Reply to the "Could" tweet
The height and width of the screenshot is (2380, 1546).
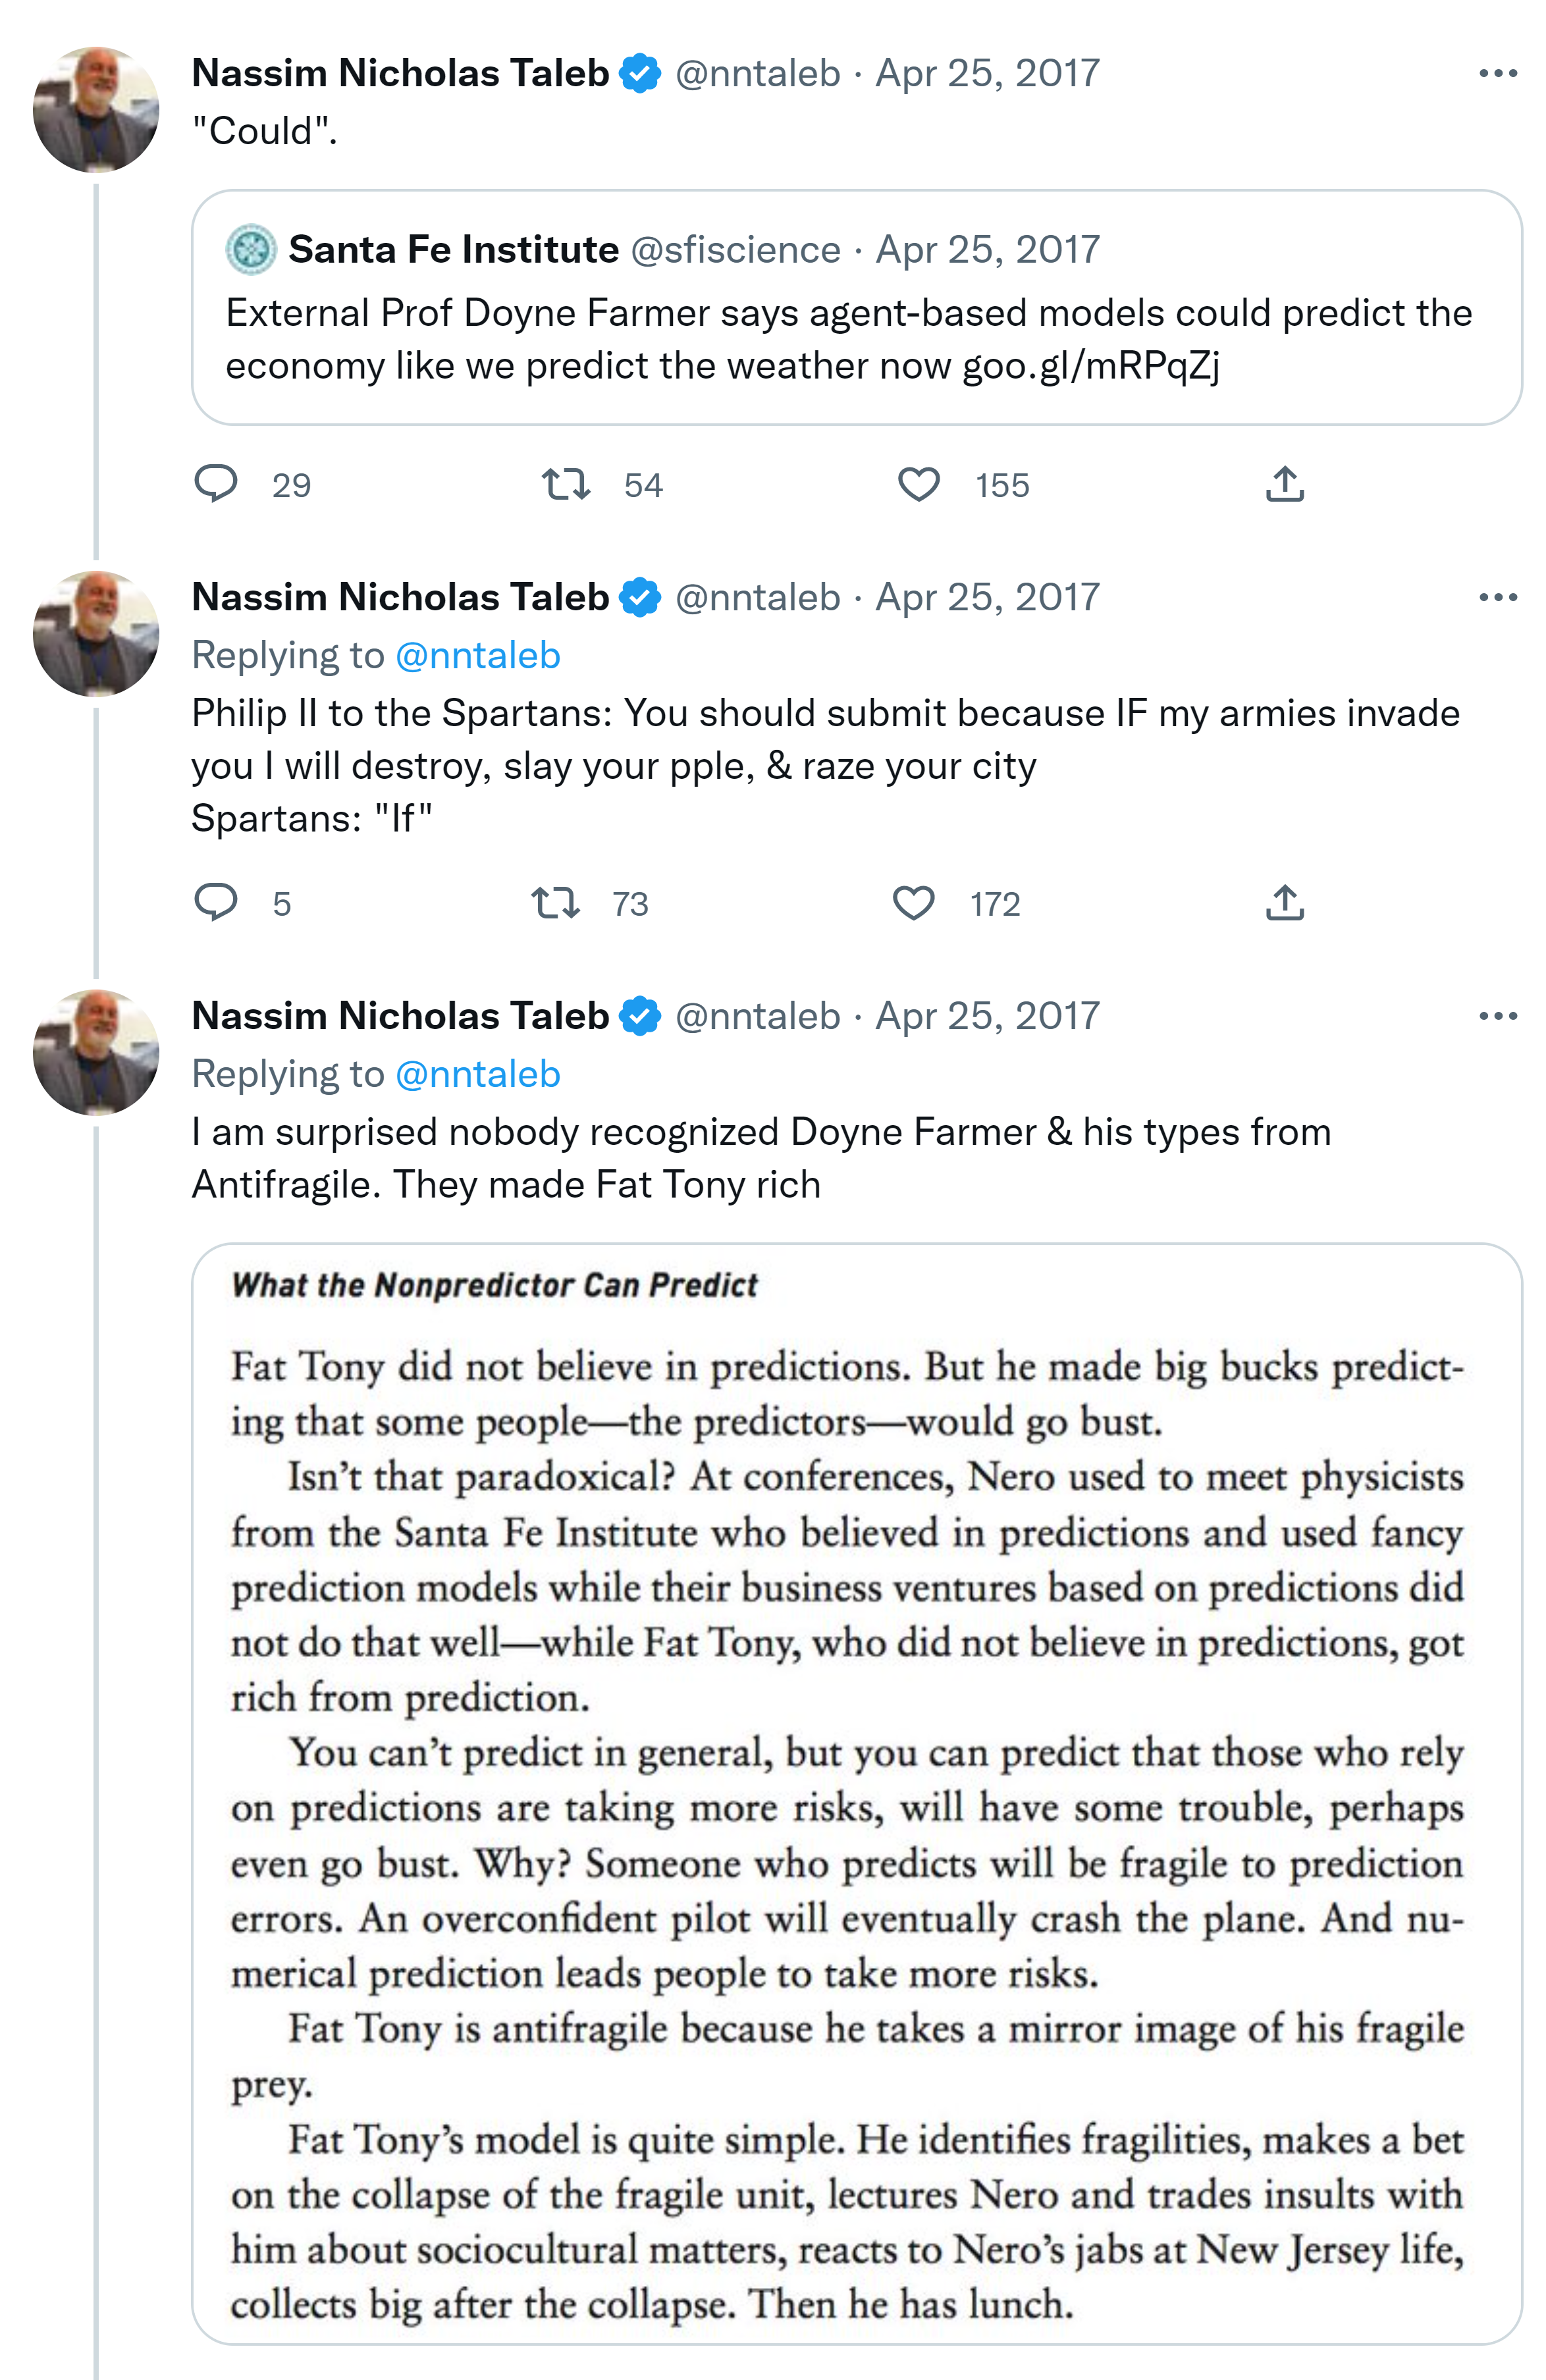pyautogui.click(x=215, y=484)
